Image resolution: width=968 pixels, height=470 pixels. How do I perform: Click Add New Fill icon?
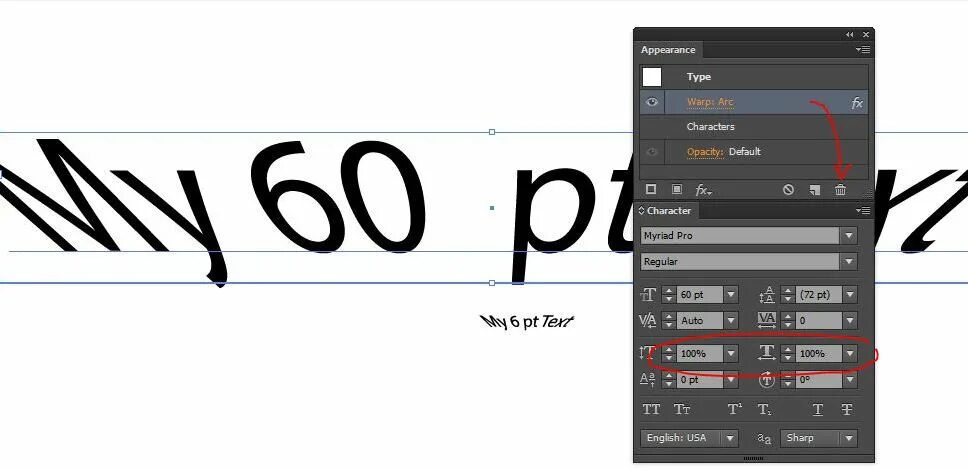676,189
